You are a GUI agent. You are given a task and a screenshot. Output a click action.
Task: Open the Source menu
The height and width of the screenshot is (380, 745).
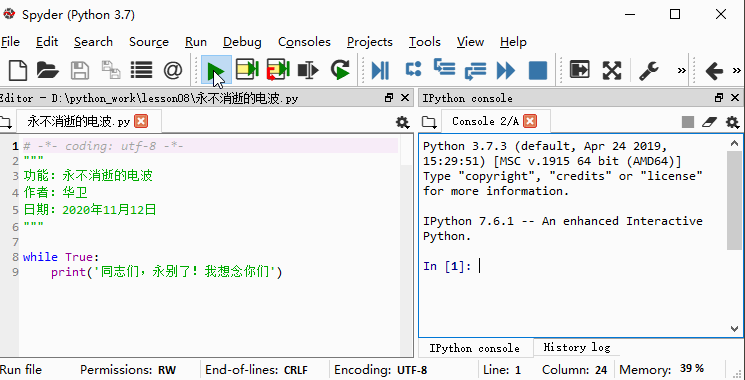coord(149,42)
